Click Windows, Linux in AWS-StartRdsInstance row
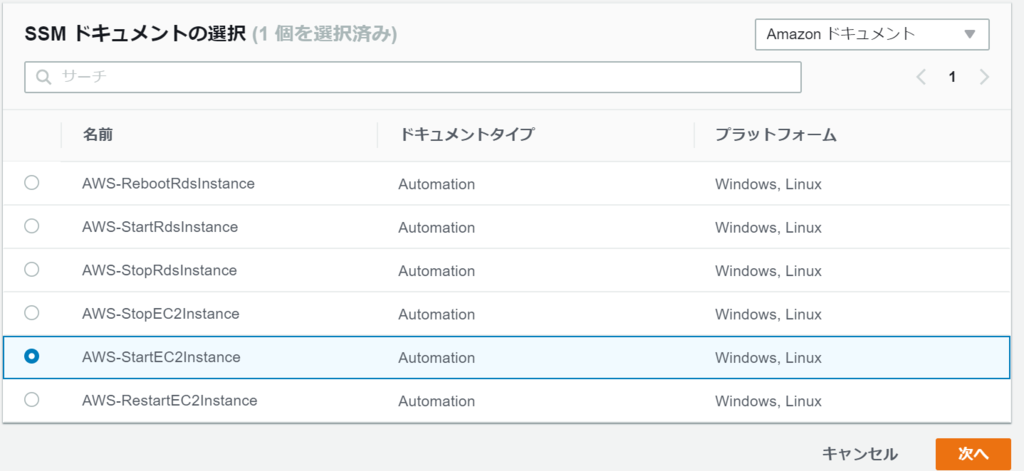This screenshot has width=1024, height=471. point(768,228)
